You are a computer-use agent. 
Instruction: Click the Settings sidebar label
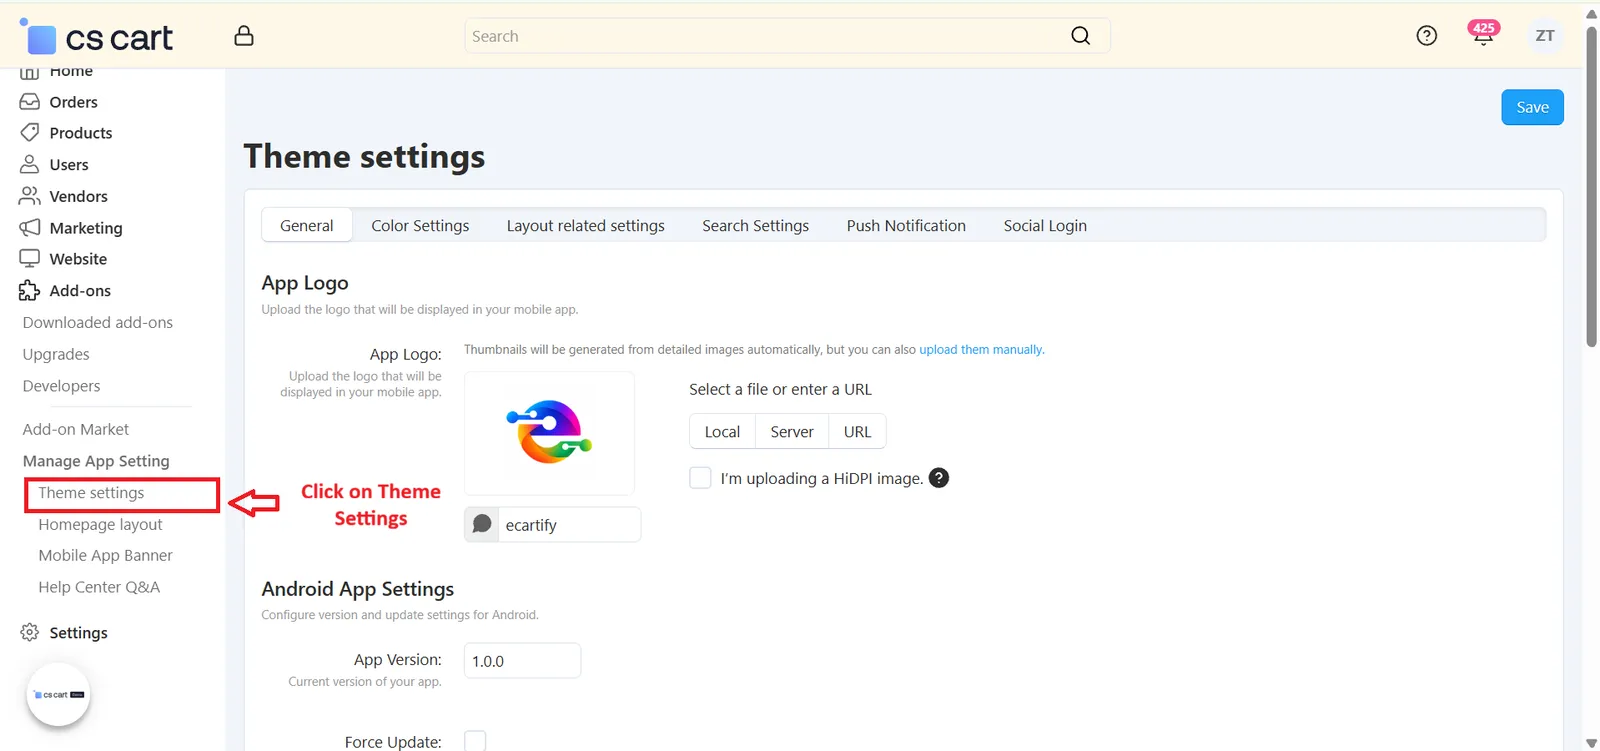click(x=78, y=633)
